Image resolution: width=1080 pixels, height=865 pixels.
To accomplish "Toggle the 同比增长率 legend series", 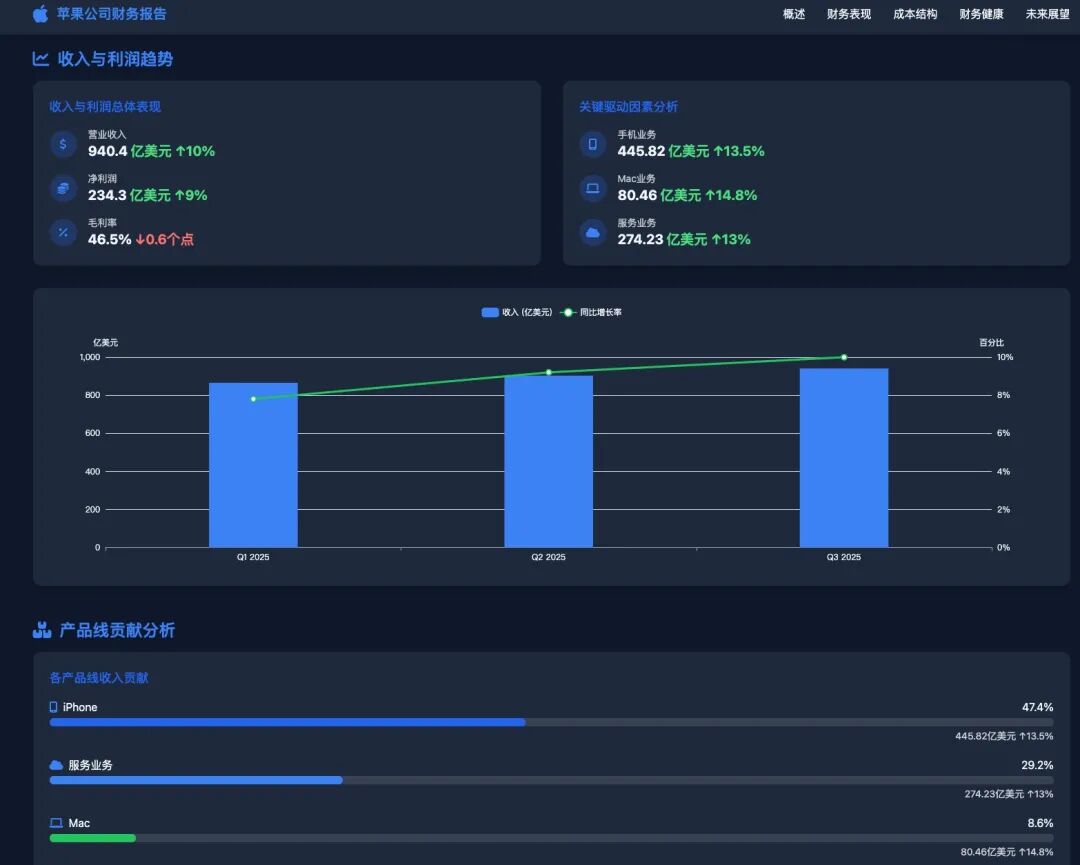I will tap(591, 313).
